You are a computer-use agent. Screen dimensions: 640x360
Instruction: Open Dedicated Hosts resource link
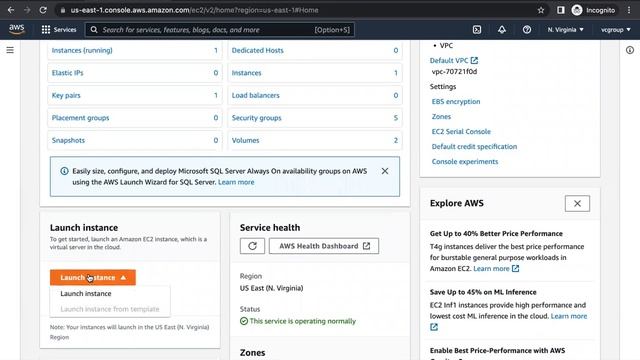click(258, 50)
